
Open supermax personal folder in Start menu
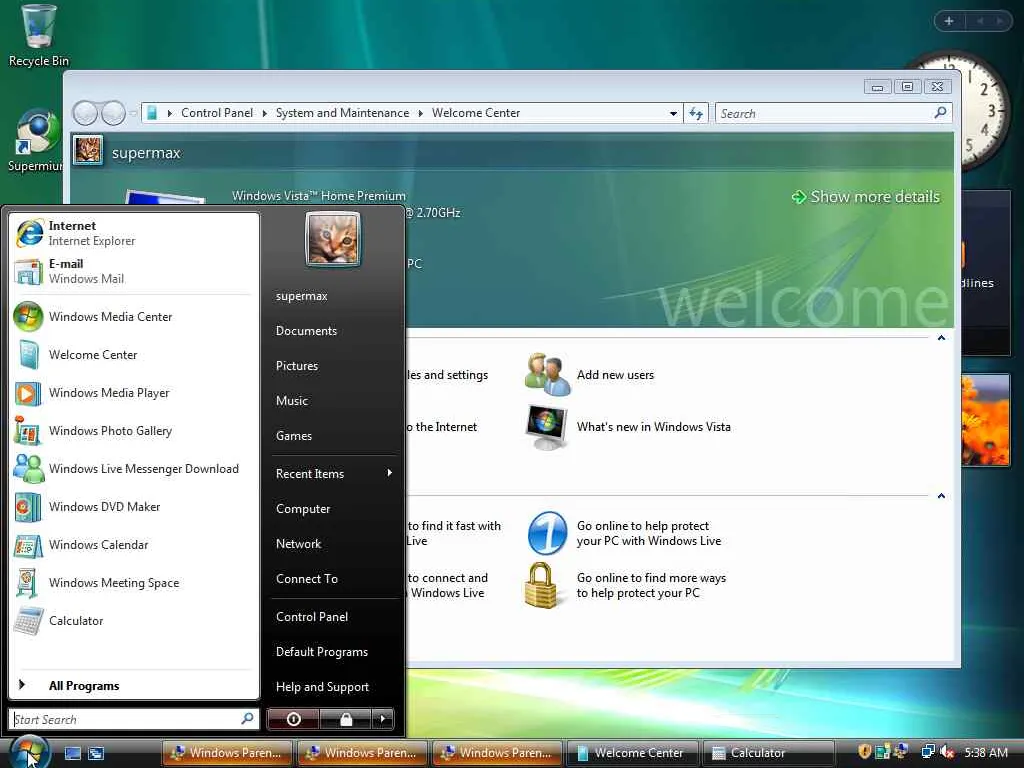pos(333,296)
